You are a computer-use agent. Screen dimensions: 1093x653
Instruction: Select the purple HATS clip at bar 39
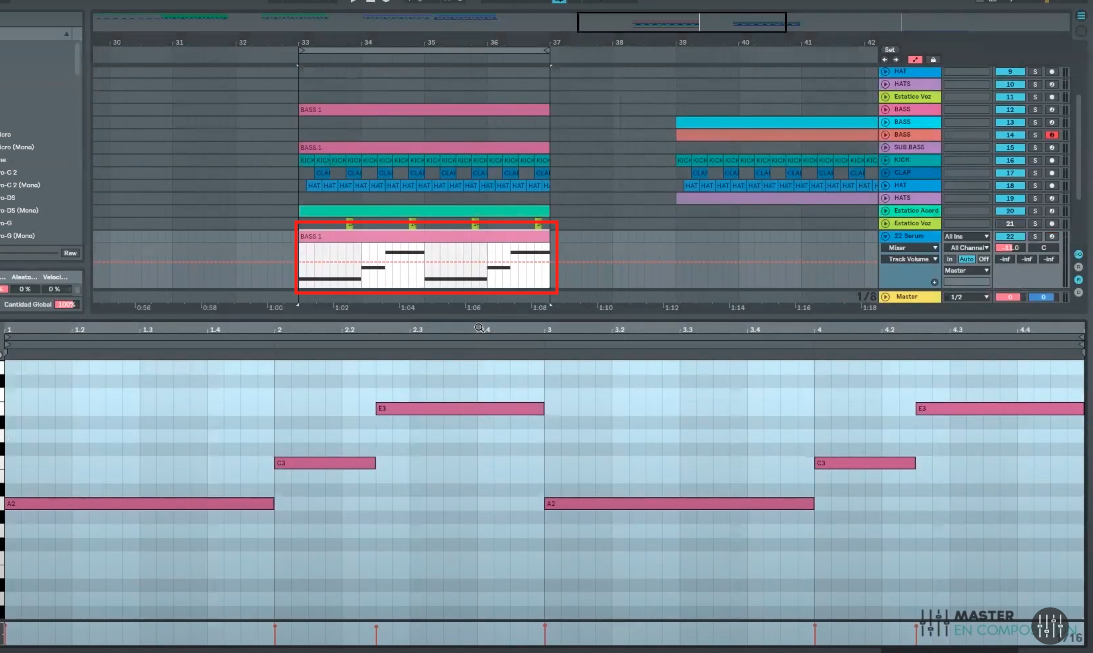click(777, 199)
